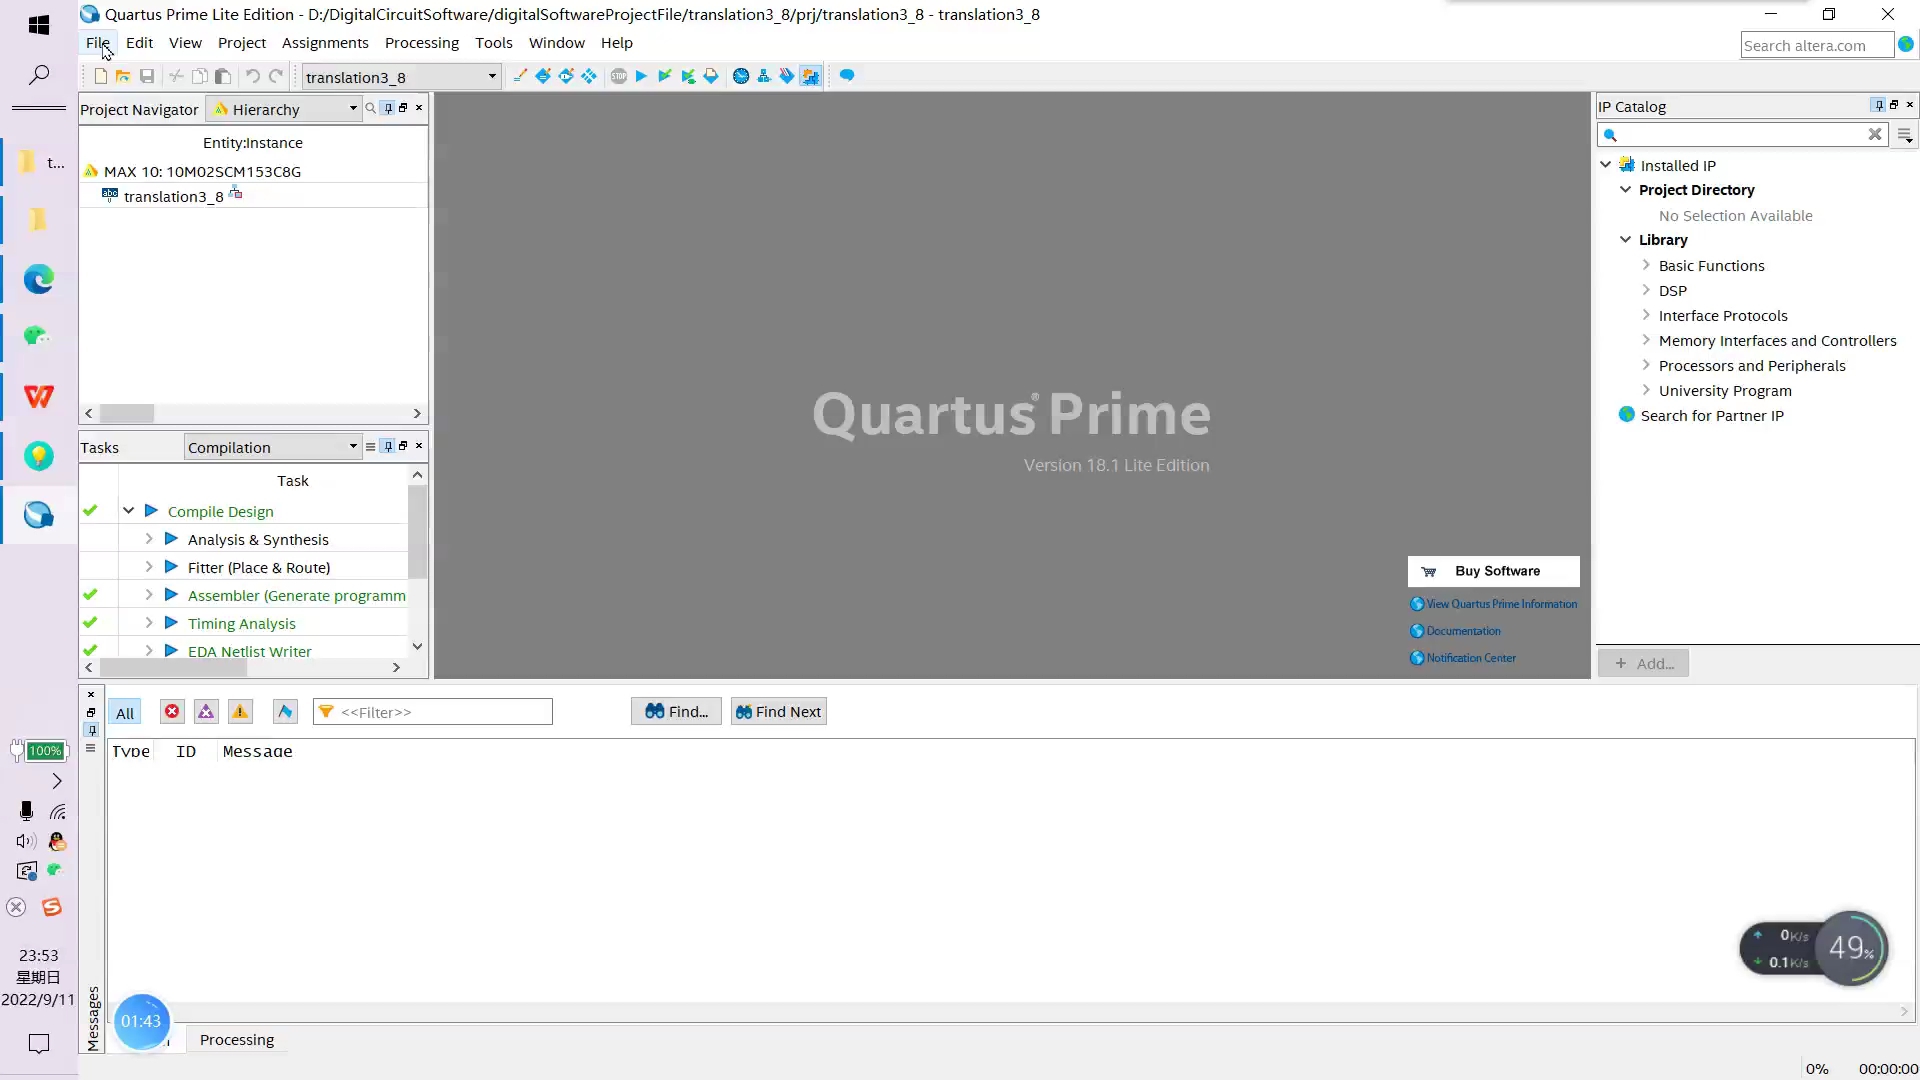Expand Memory Interfaces and Controllers
Screen dimensions: 1920x1080
tap(1646, 340)
